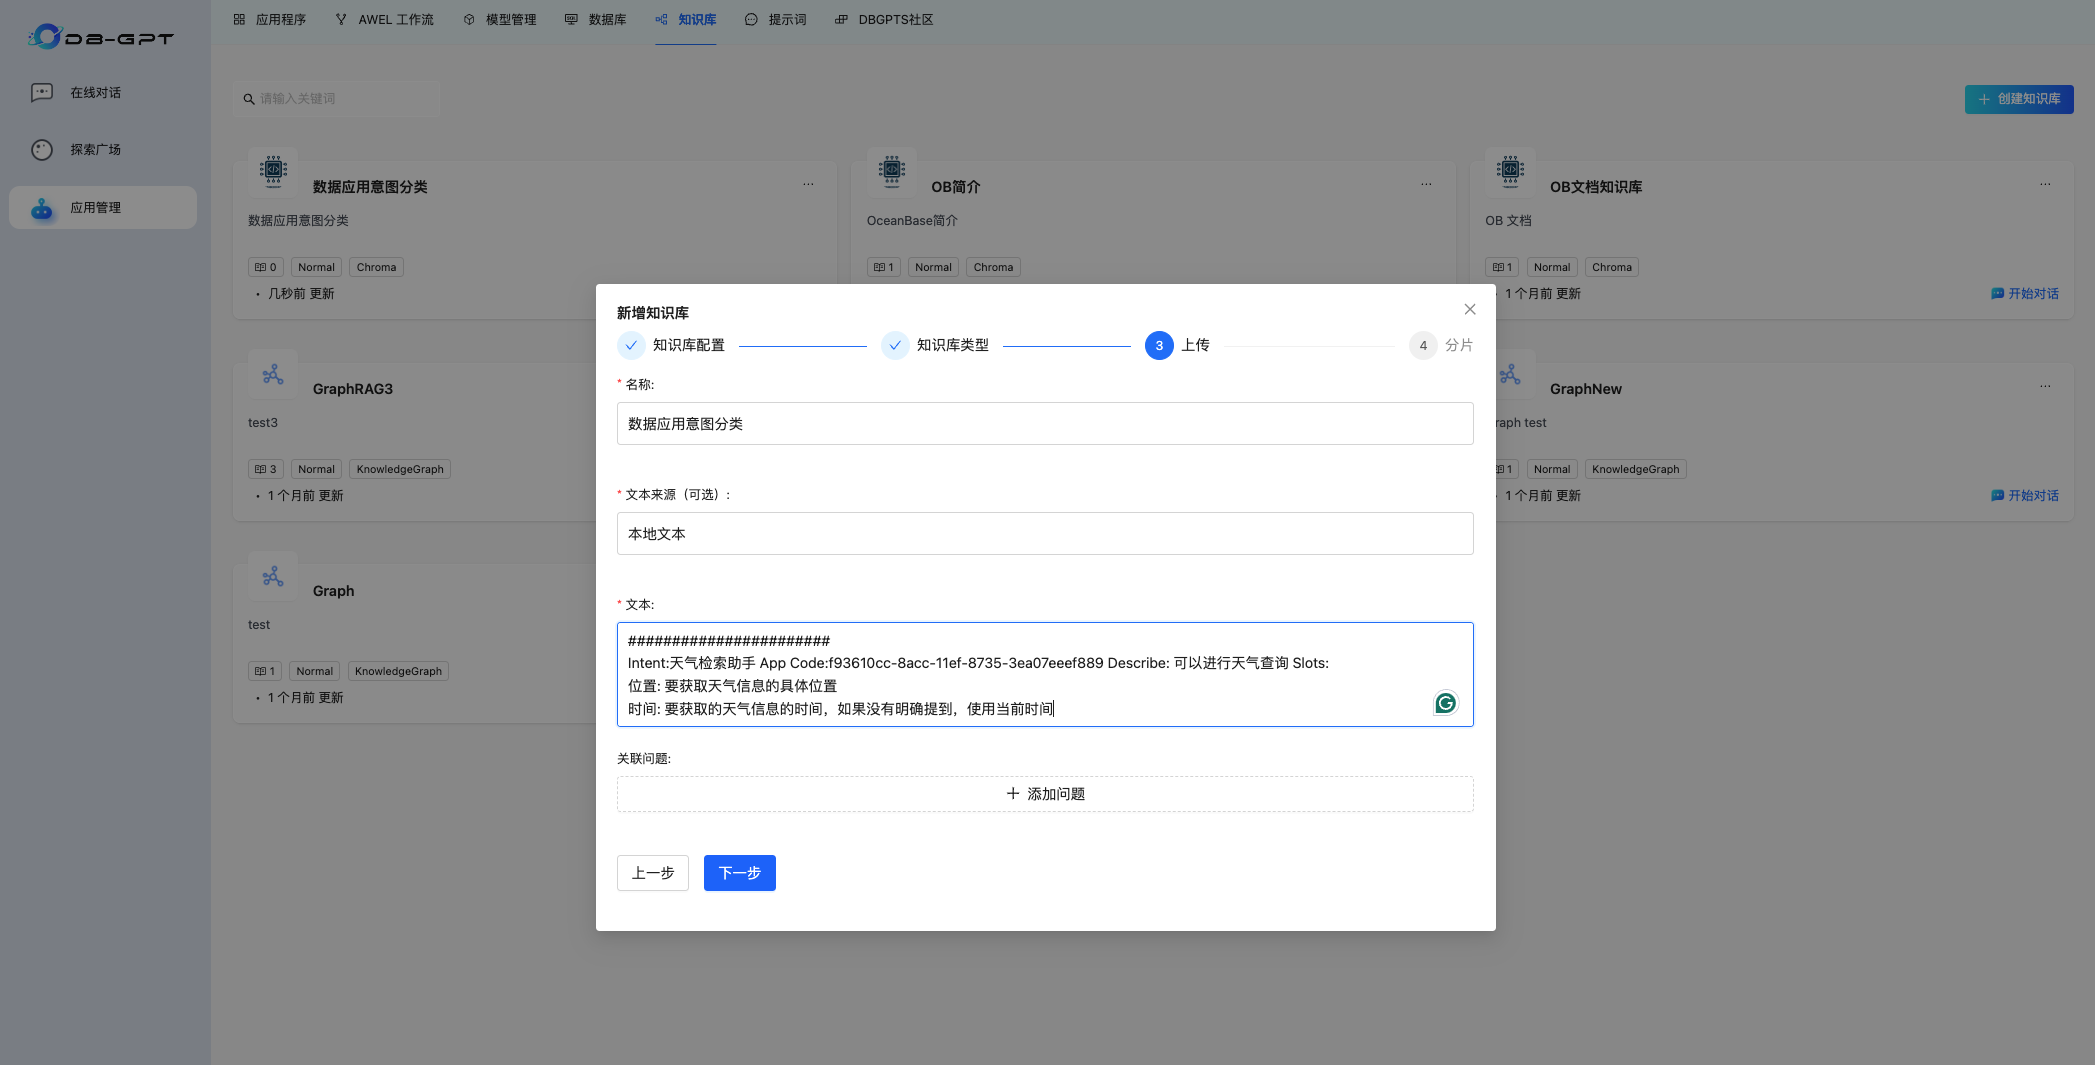Click the 几秒前 更新 timestamp
Image resolution: width=2095 pixels, height=1065 pixels.
click(x=301, y=294)
